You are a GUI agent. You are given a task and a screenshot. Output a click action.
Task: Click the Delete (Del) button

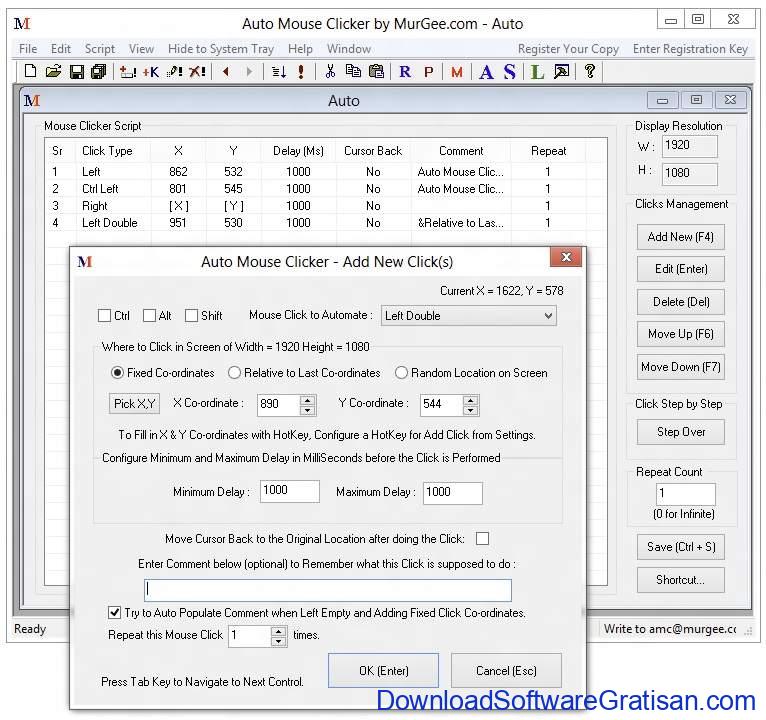(x=681, y=302)
